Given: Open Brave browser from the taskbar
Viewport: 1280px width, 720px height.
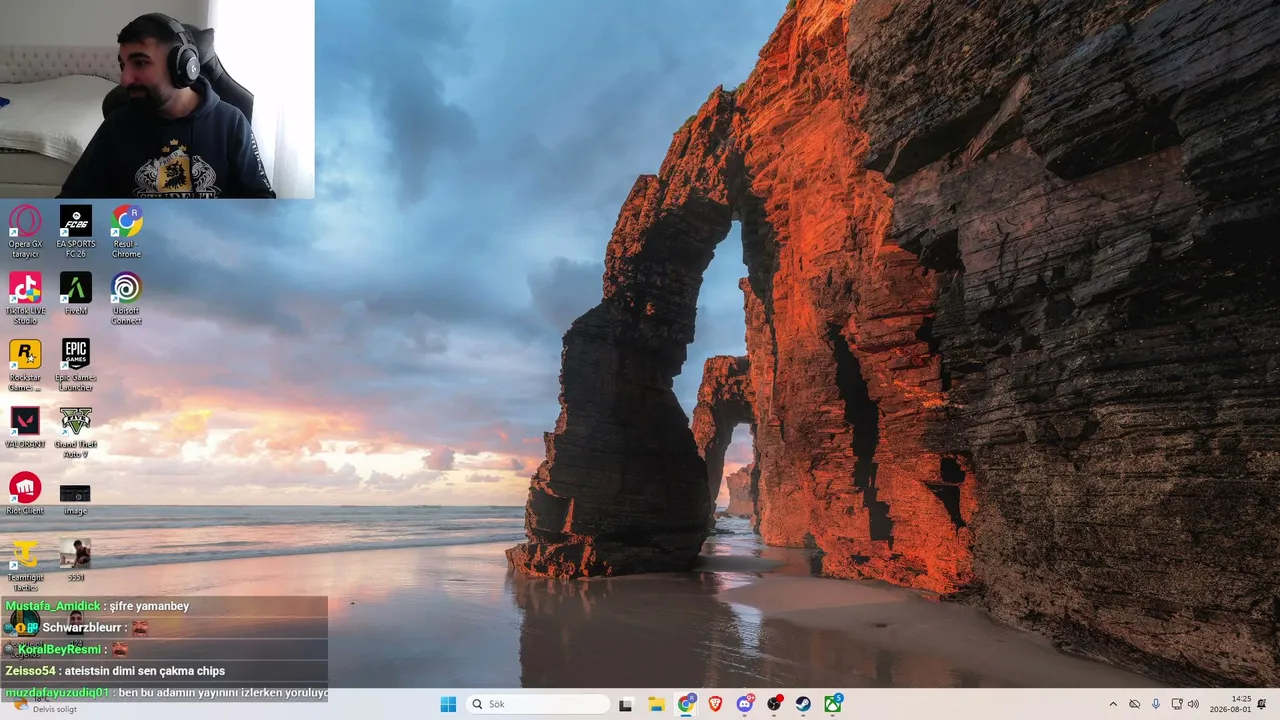Looking at the screenshot, I should click(715, 704).
